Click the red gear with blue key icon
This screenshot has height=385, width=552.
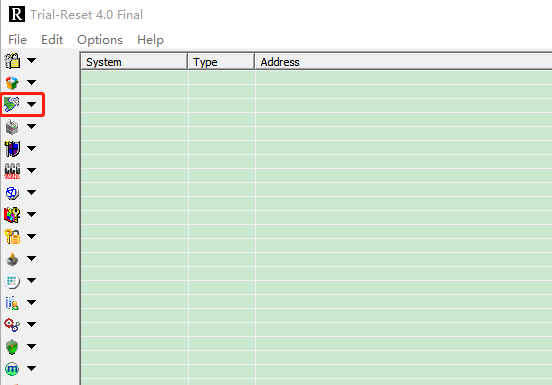(x=12, y=324)
